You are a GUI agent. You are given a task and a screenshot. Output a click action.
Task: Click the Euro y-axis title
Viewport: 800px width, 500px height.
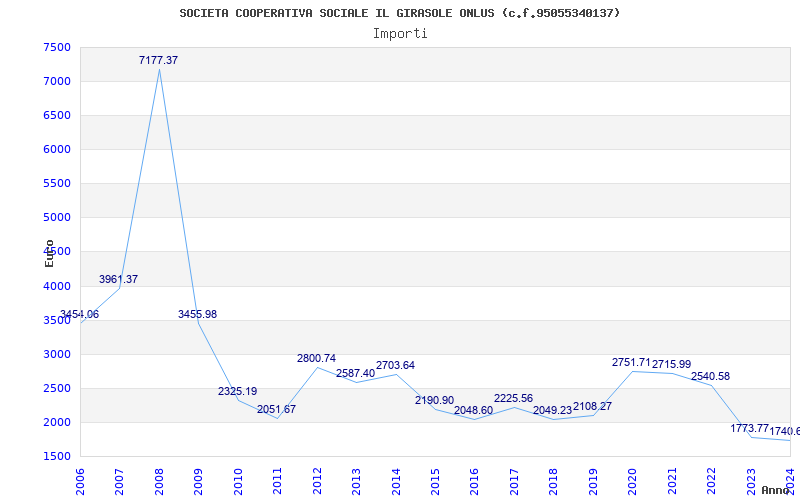(49, 253)
